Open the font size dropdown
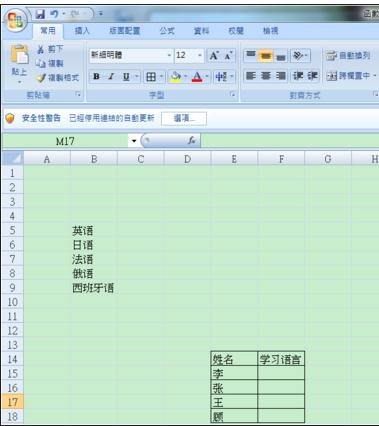Image resolution: width=379 pixels, height=426 pixels. point(200,55)
